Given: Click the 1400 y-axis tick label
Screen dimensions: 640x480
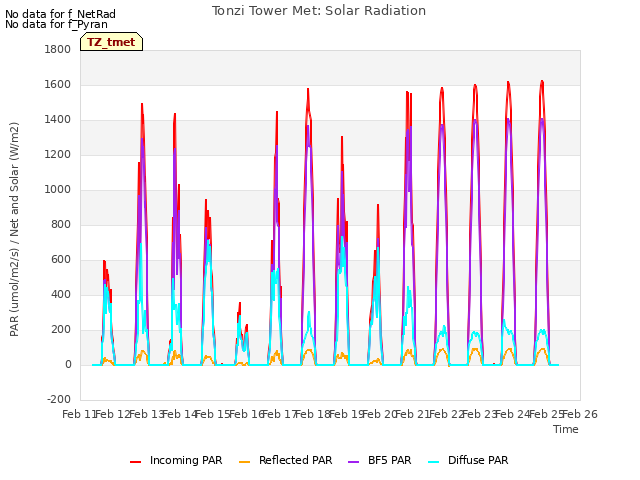Looking at the screenshot, I should pyautogui.click(x=58, y=120).
